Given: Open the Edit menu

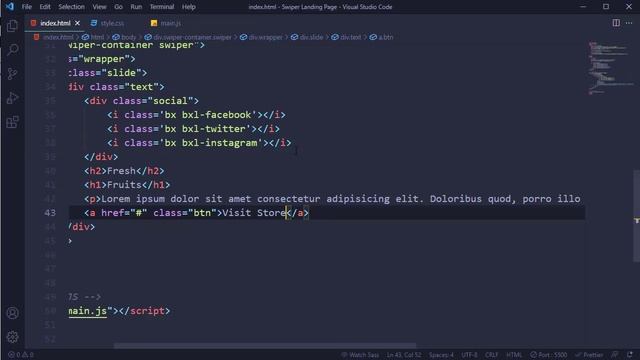Looking at the screenshot, I should coord(45,7).
